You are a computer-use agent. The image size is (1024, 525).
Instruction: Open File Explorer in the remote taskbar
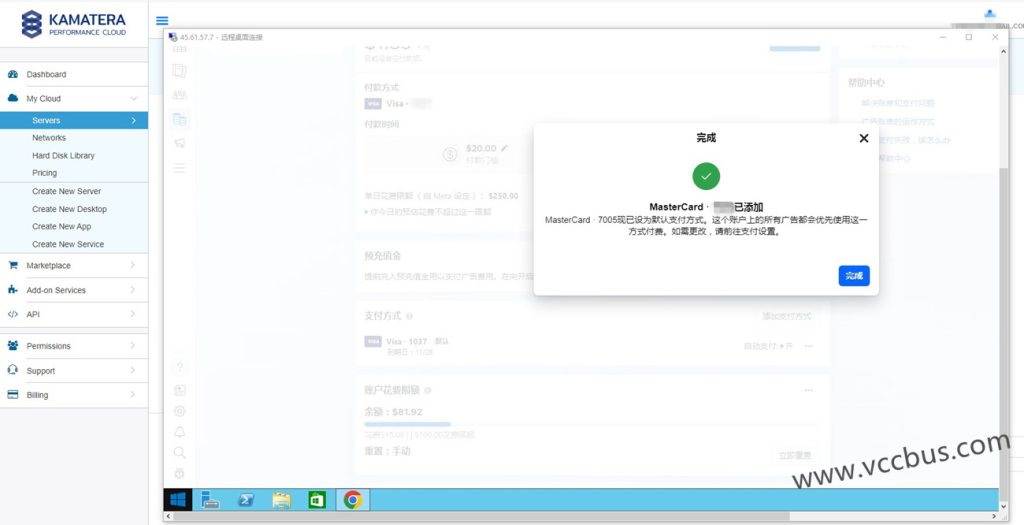click(281, 500)
